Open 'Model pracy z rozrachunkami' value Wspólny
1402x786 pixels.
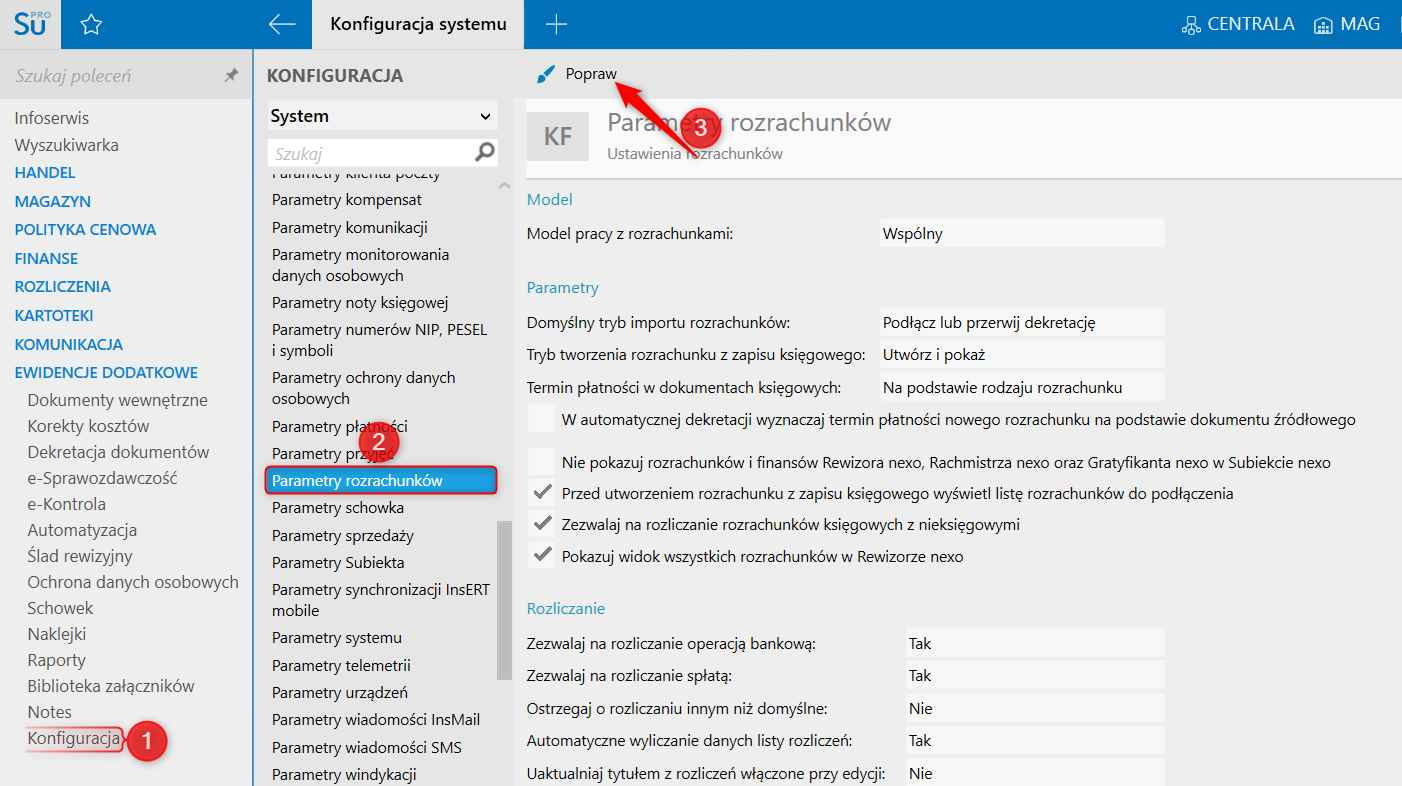1021,234
